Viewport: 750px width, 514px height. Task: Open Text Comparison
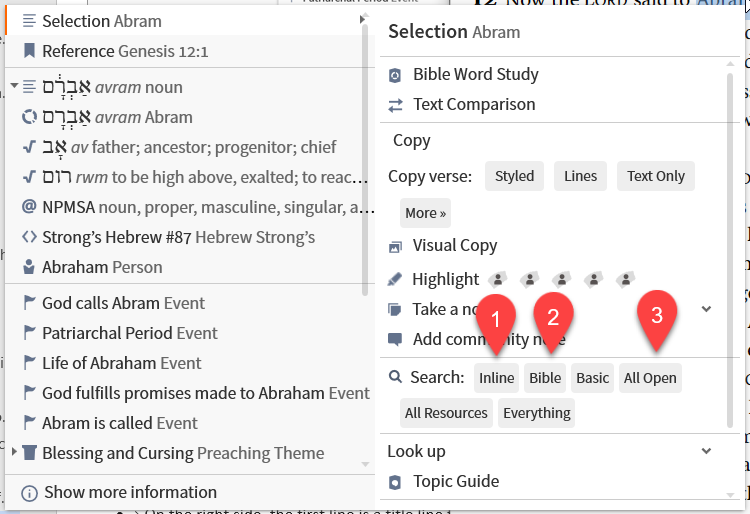point(474,104)
